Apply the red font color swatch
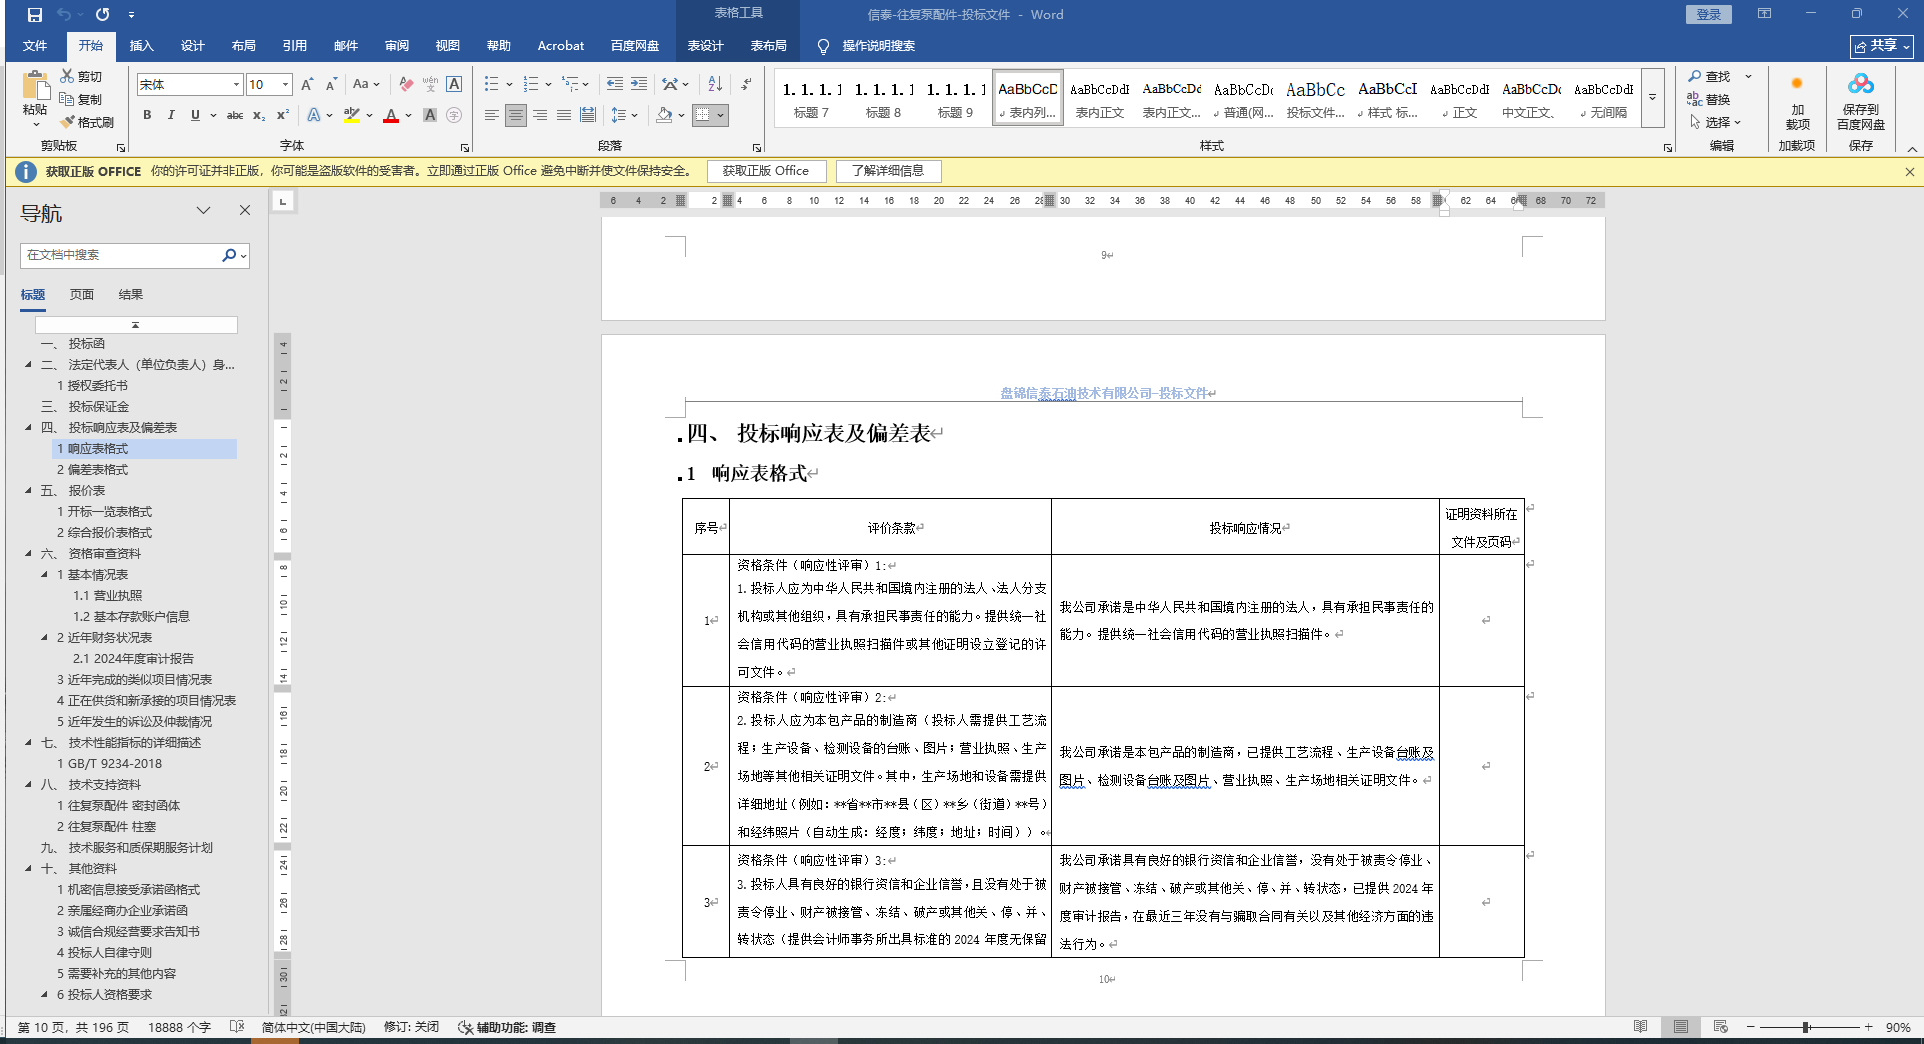This screenshot has height=1044, width=1924. pyautogui.click(x=391, y=116)
